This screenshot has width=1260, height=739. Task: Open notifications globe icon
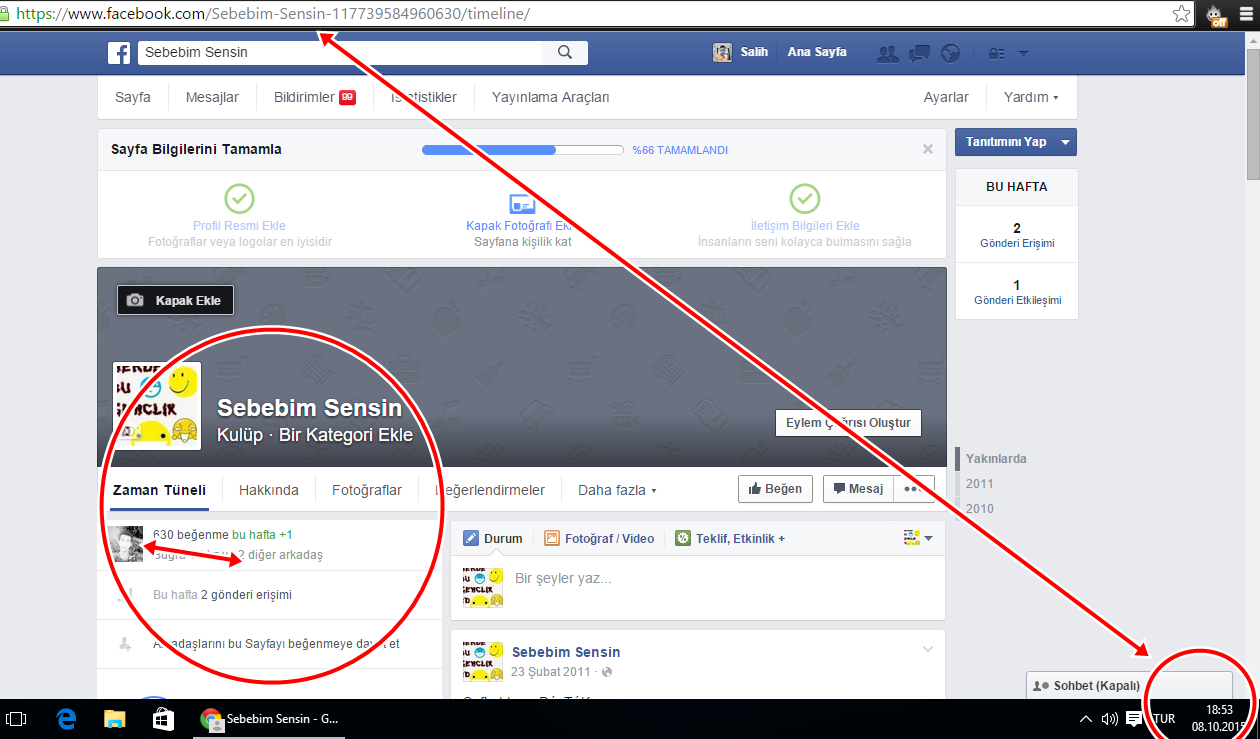coord(951,53)
